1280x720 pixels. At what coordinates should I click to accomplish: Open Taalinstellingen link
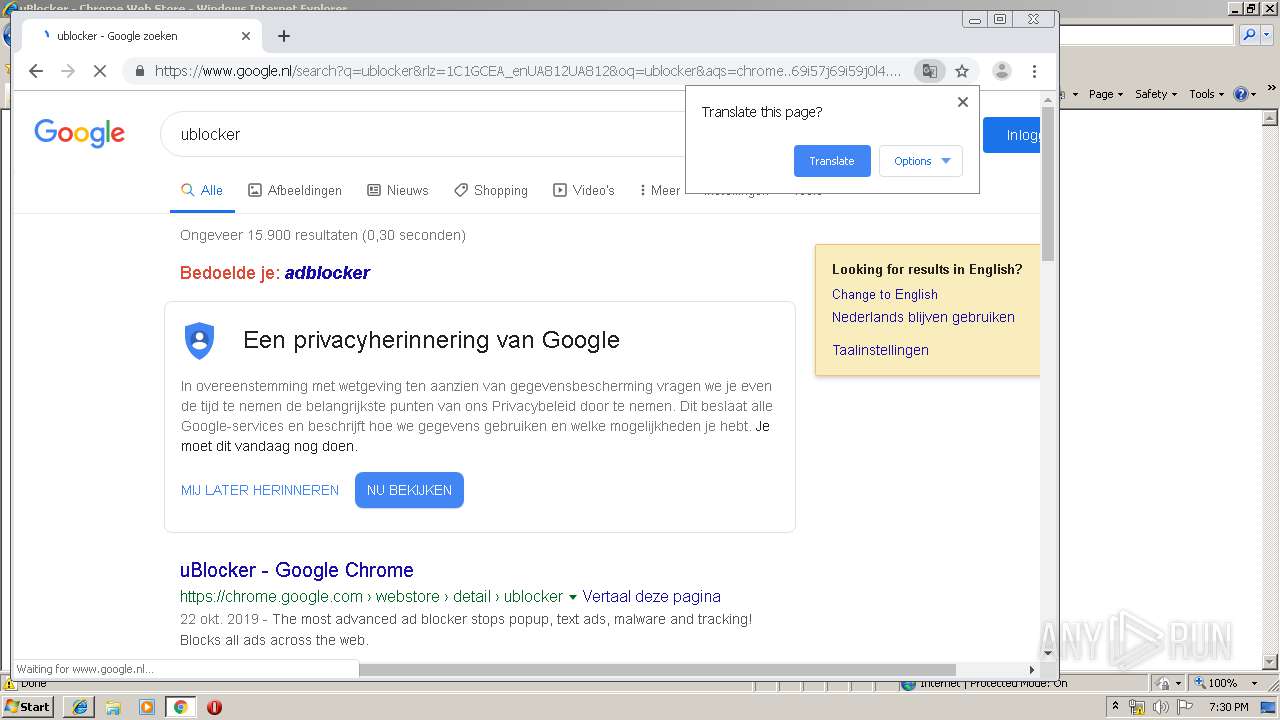880,350
